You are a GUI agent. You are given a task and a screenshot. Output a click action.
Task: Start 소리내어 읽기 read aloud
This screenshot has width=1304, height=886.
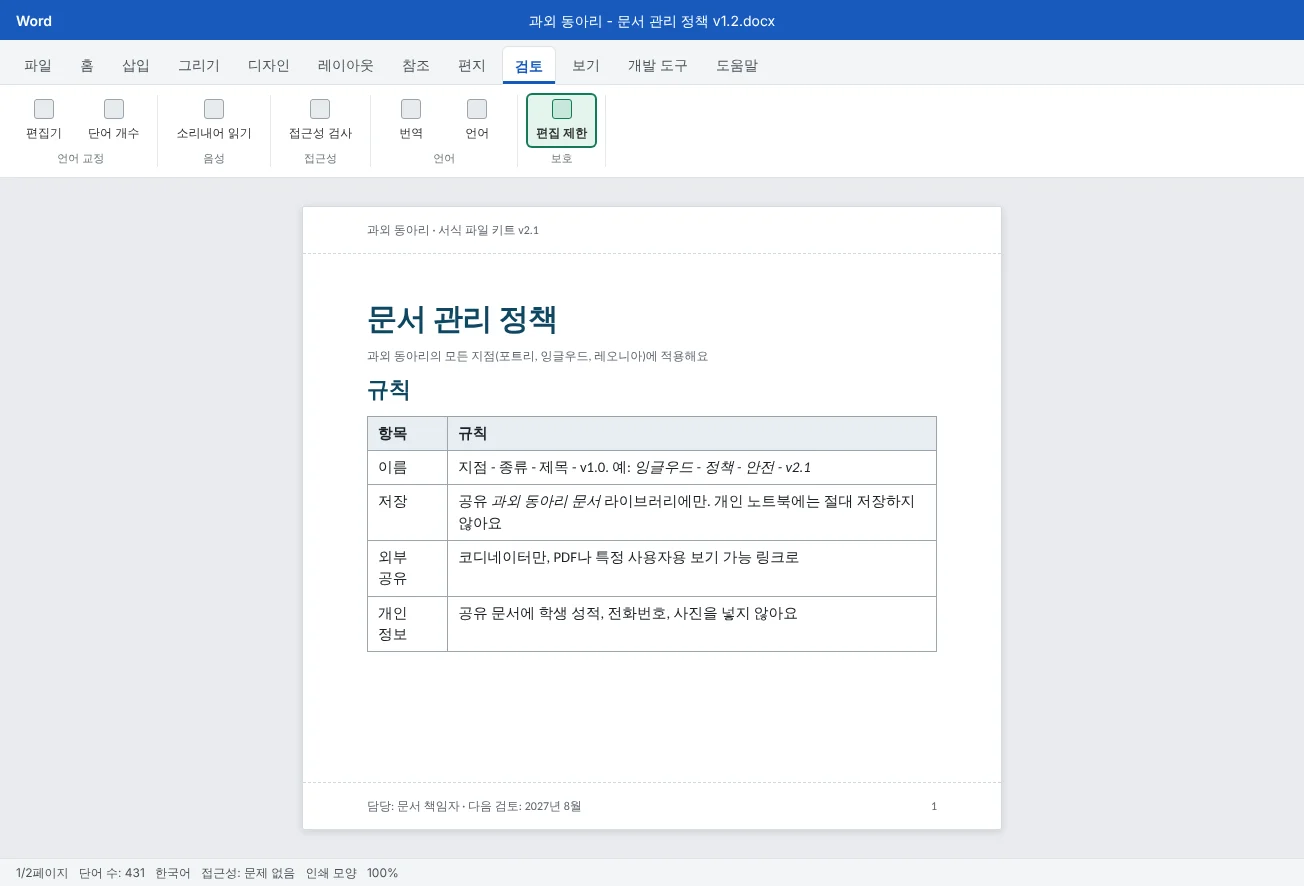tap(214, 120)
